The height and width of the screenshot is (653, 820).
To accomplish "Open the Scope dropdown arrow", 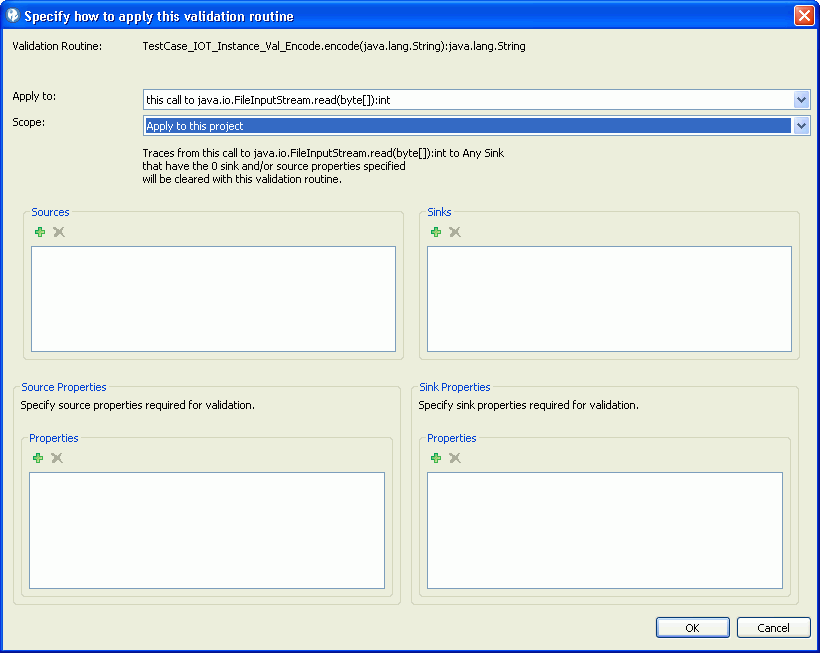I will (x=801, y=125).
